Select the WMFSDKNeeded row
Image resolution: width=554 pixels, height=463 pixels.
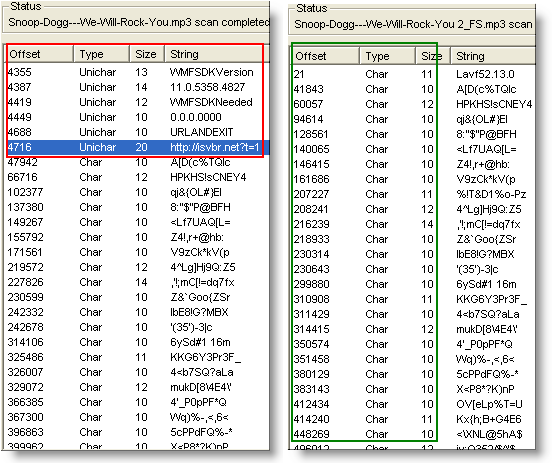[137, 102]
